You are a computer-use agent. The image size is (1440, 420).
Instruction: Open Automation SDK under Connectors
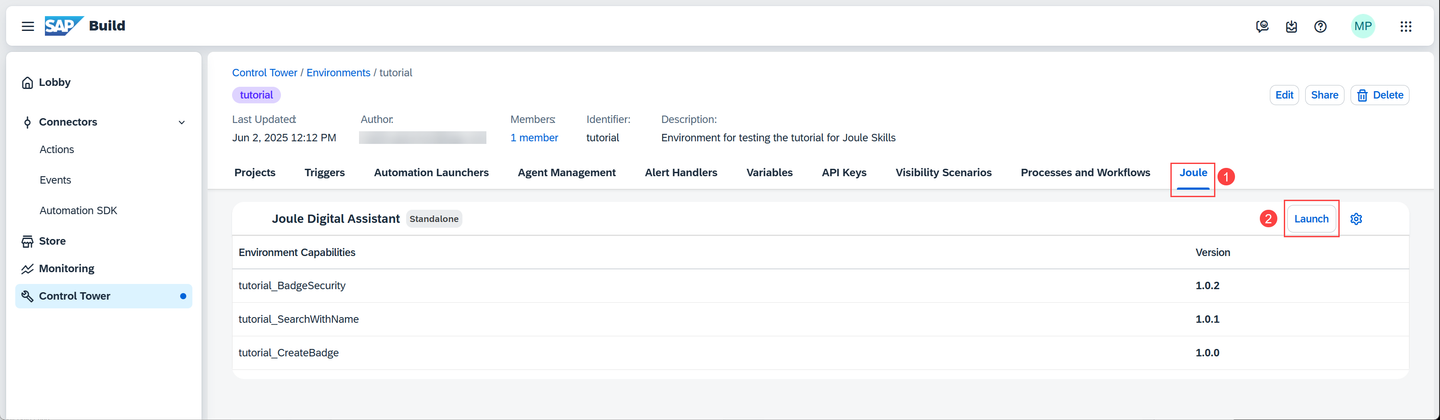click(78, 211)
